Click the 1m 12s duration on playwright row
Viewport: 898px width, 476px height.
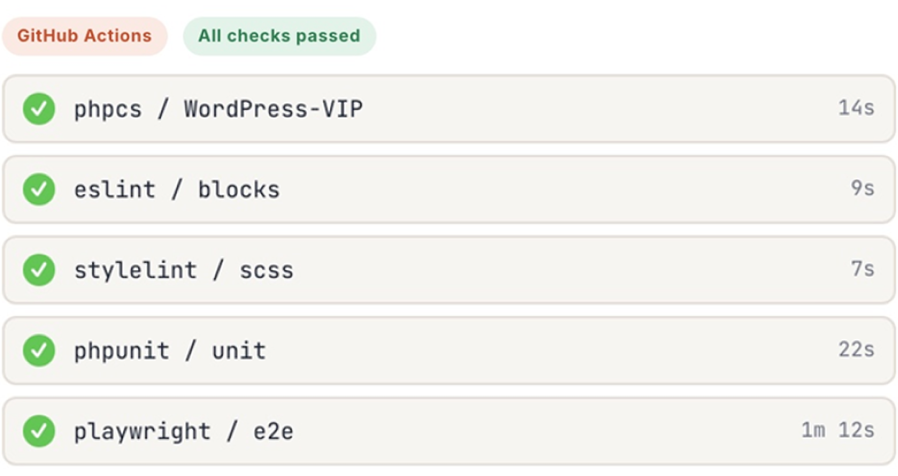[x=838, y=430]
